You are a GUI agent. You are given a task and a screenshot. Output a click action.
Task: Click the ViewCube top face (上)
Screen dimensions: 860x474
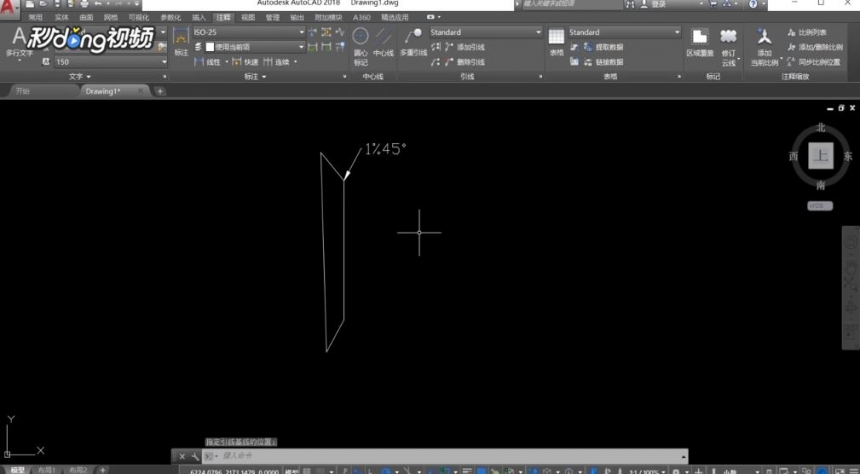821,156
